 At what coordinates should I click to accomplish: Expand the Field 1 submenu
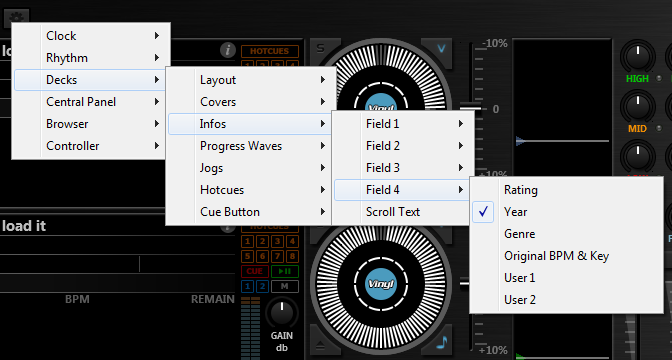click(x=403, y=124)
